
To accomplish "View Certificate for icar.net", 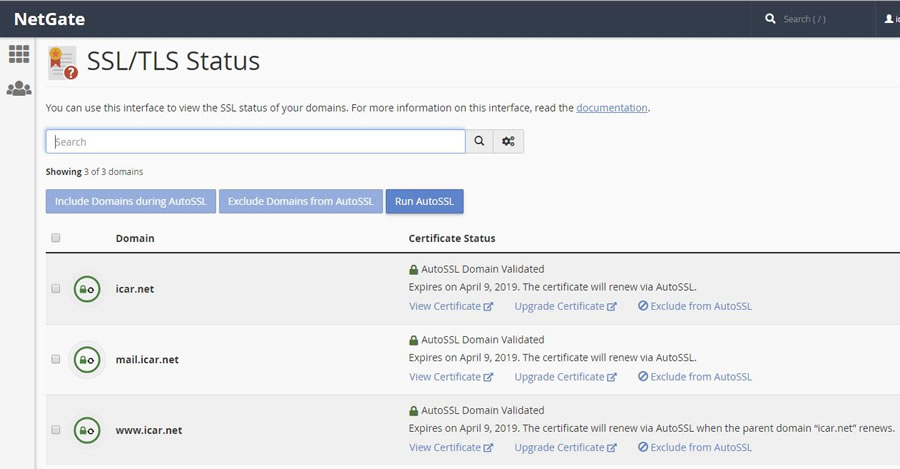I will coord(450,306).
